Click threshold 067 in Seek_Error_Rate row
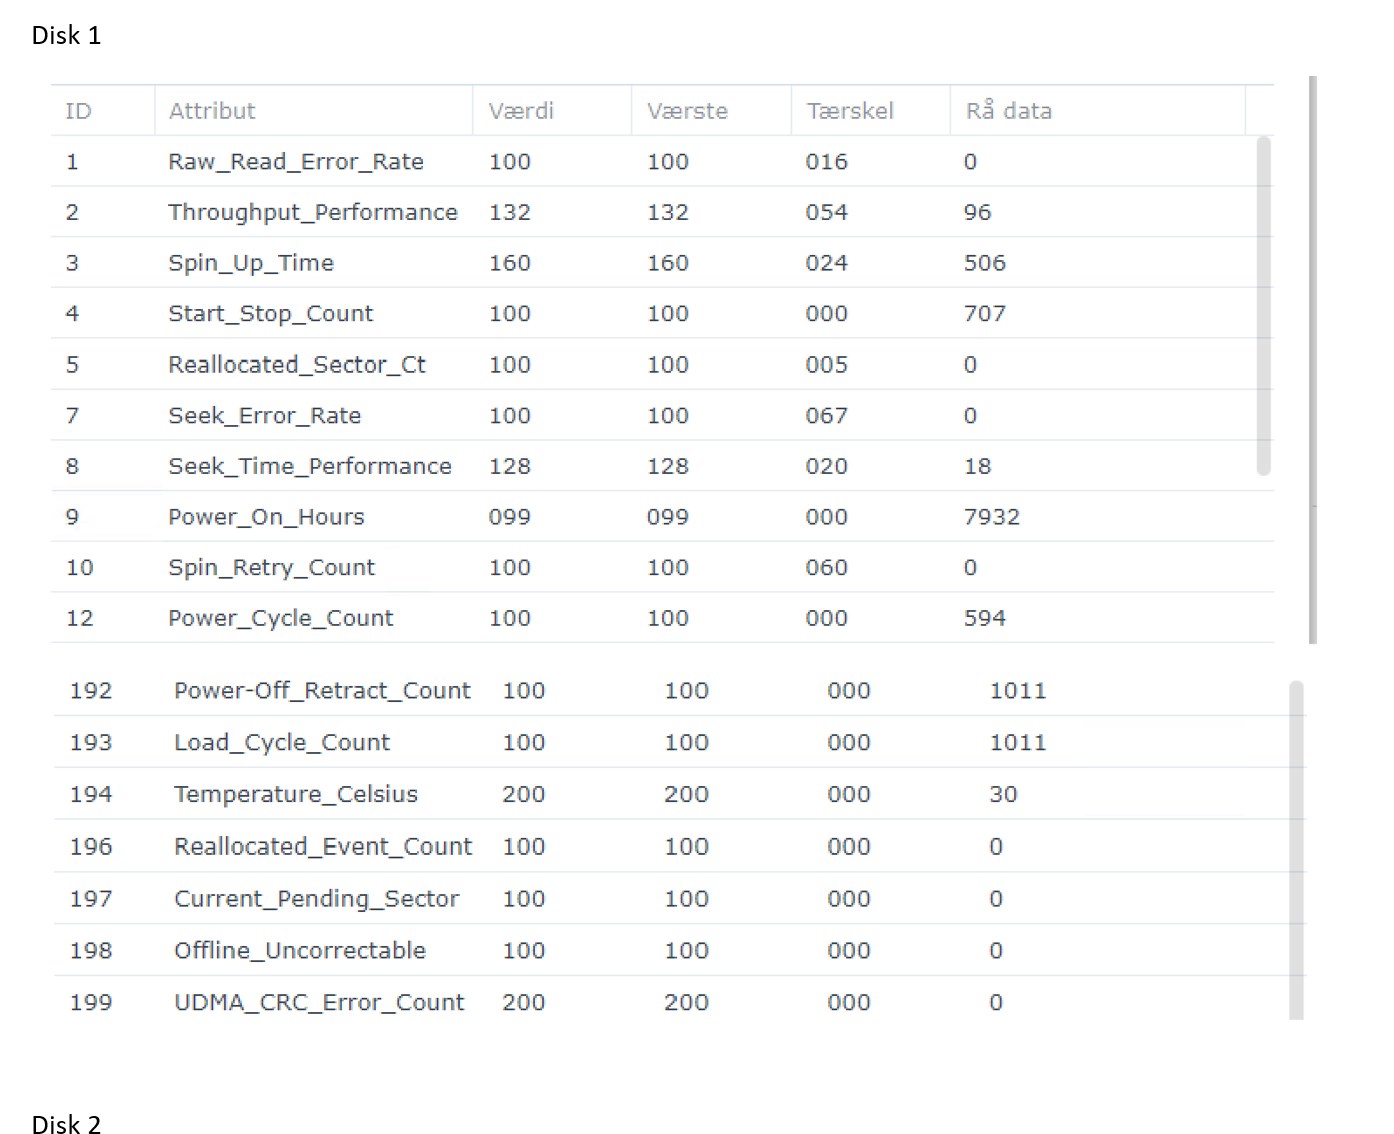Viewport: 1394px width, 1134px height. [827, 416]
